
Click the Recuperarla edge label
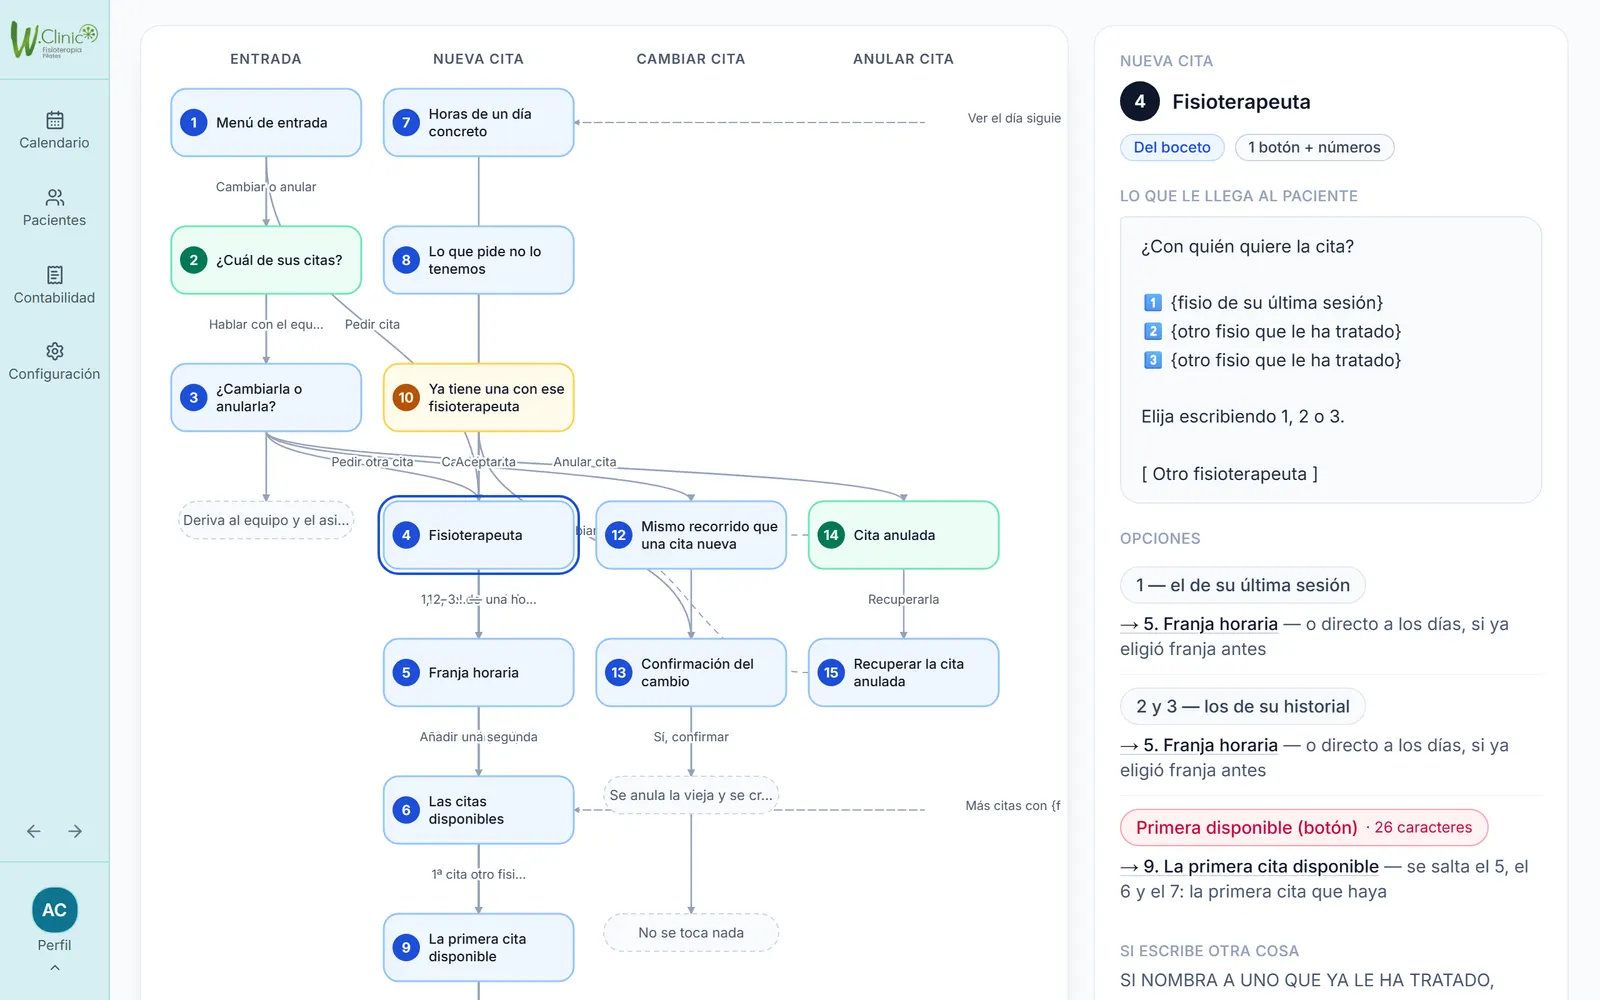(x=904, y=599)
